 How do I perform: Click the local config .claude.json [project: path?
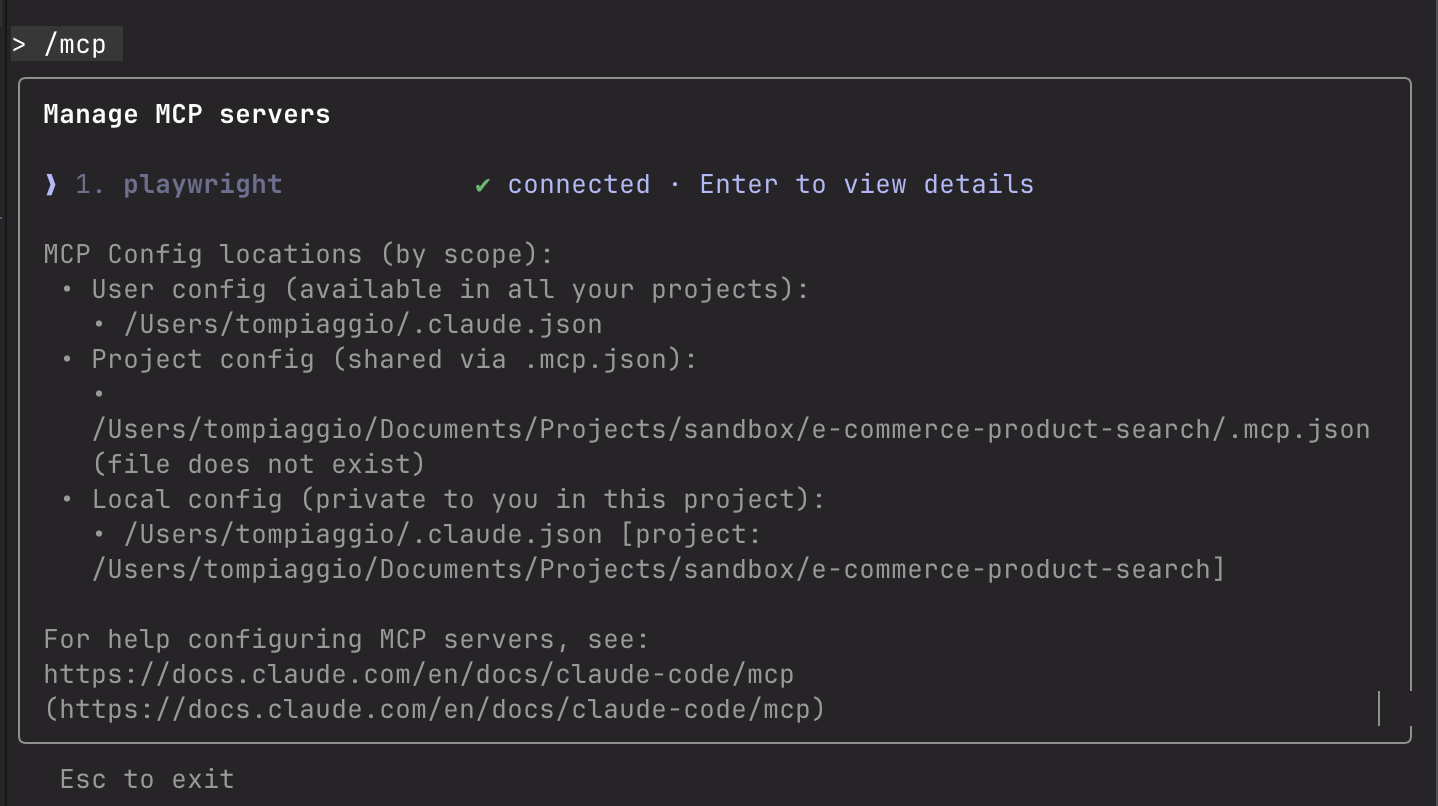tap(442, 535)
